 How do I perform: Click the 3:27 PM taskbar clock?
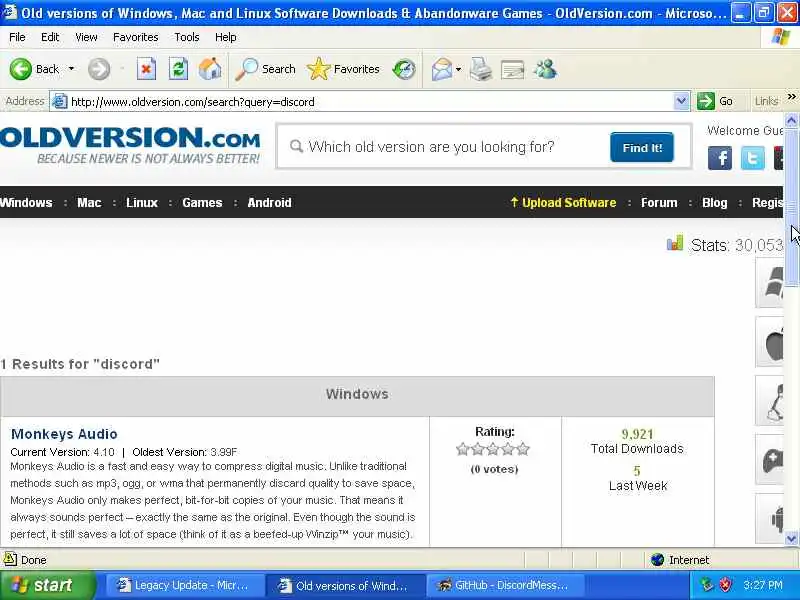click(x=763, y=585)
